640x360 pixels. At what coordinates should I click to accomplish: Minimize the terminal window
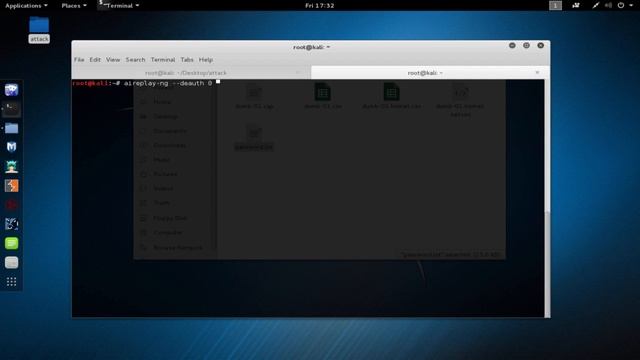[512, 45]
